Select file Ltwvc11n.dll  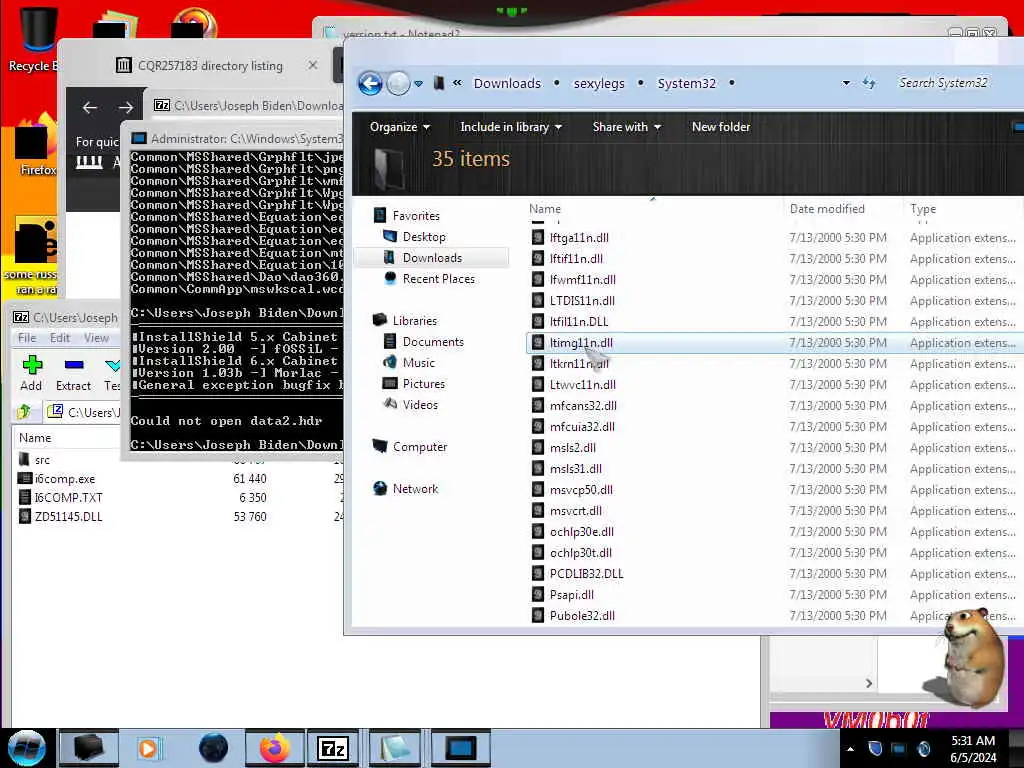pos(583,385)
